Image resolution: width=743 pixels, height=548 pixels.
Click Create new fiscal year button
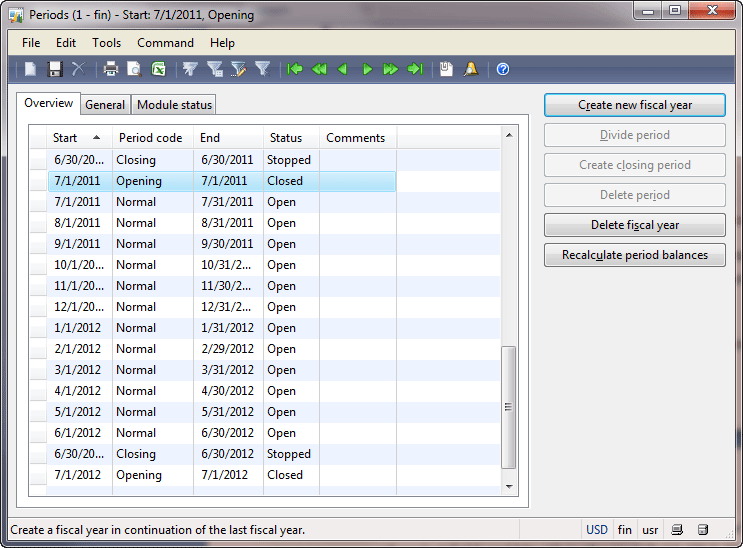point(634,105)
